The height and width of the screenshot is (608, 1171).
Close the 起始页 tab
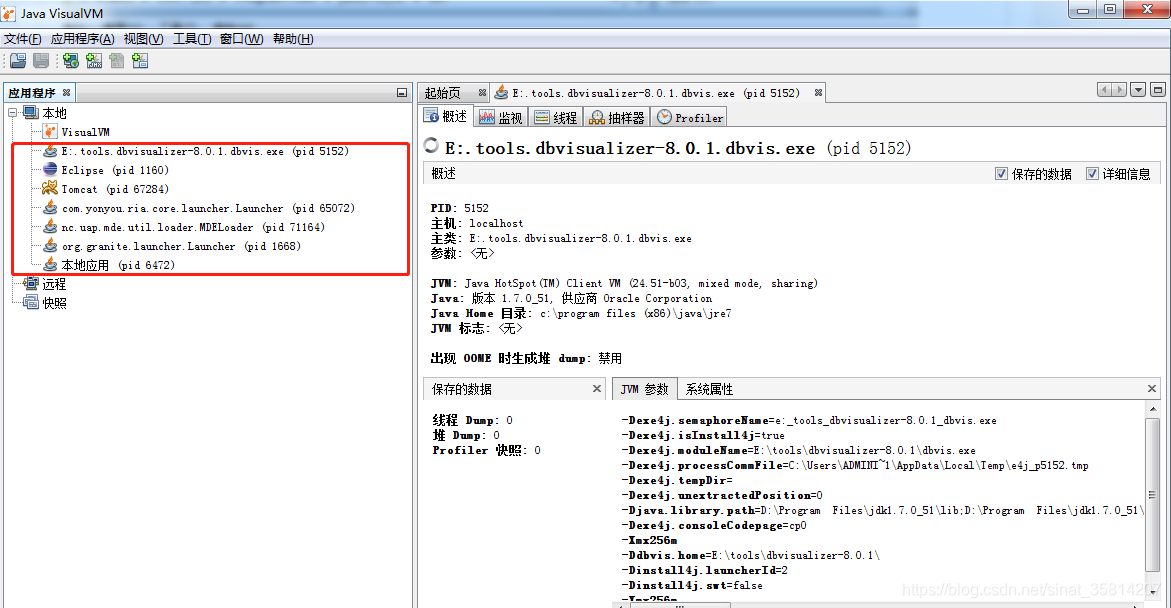click(482, 93)
